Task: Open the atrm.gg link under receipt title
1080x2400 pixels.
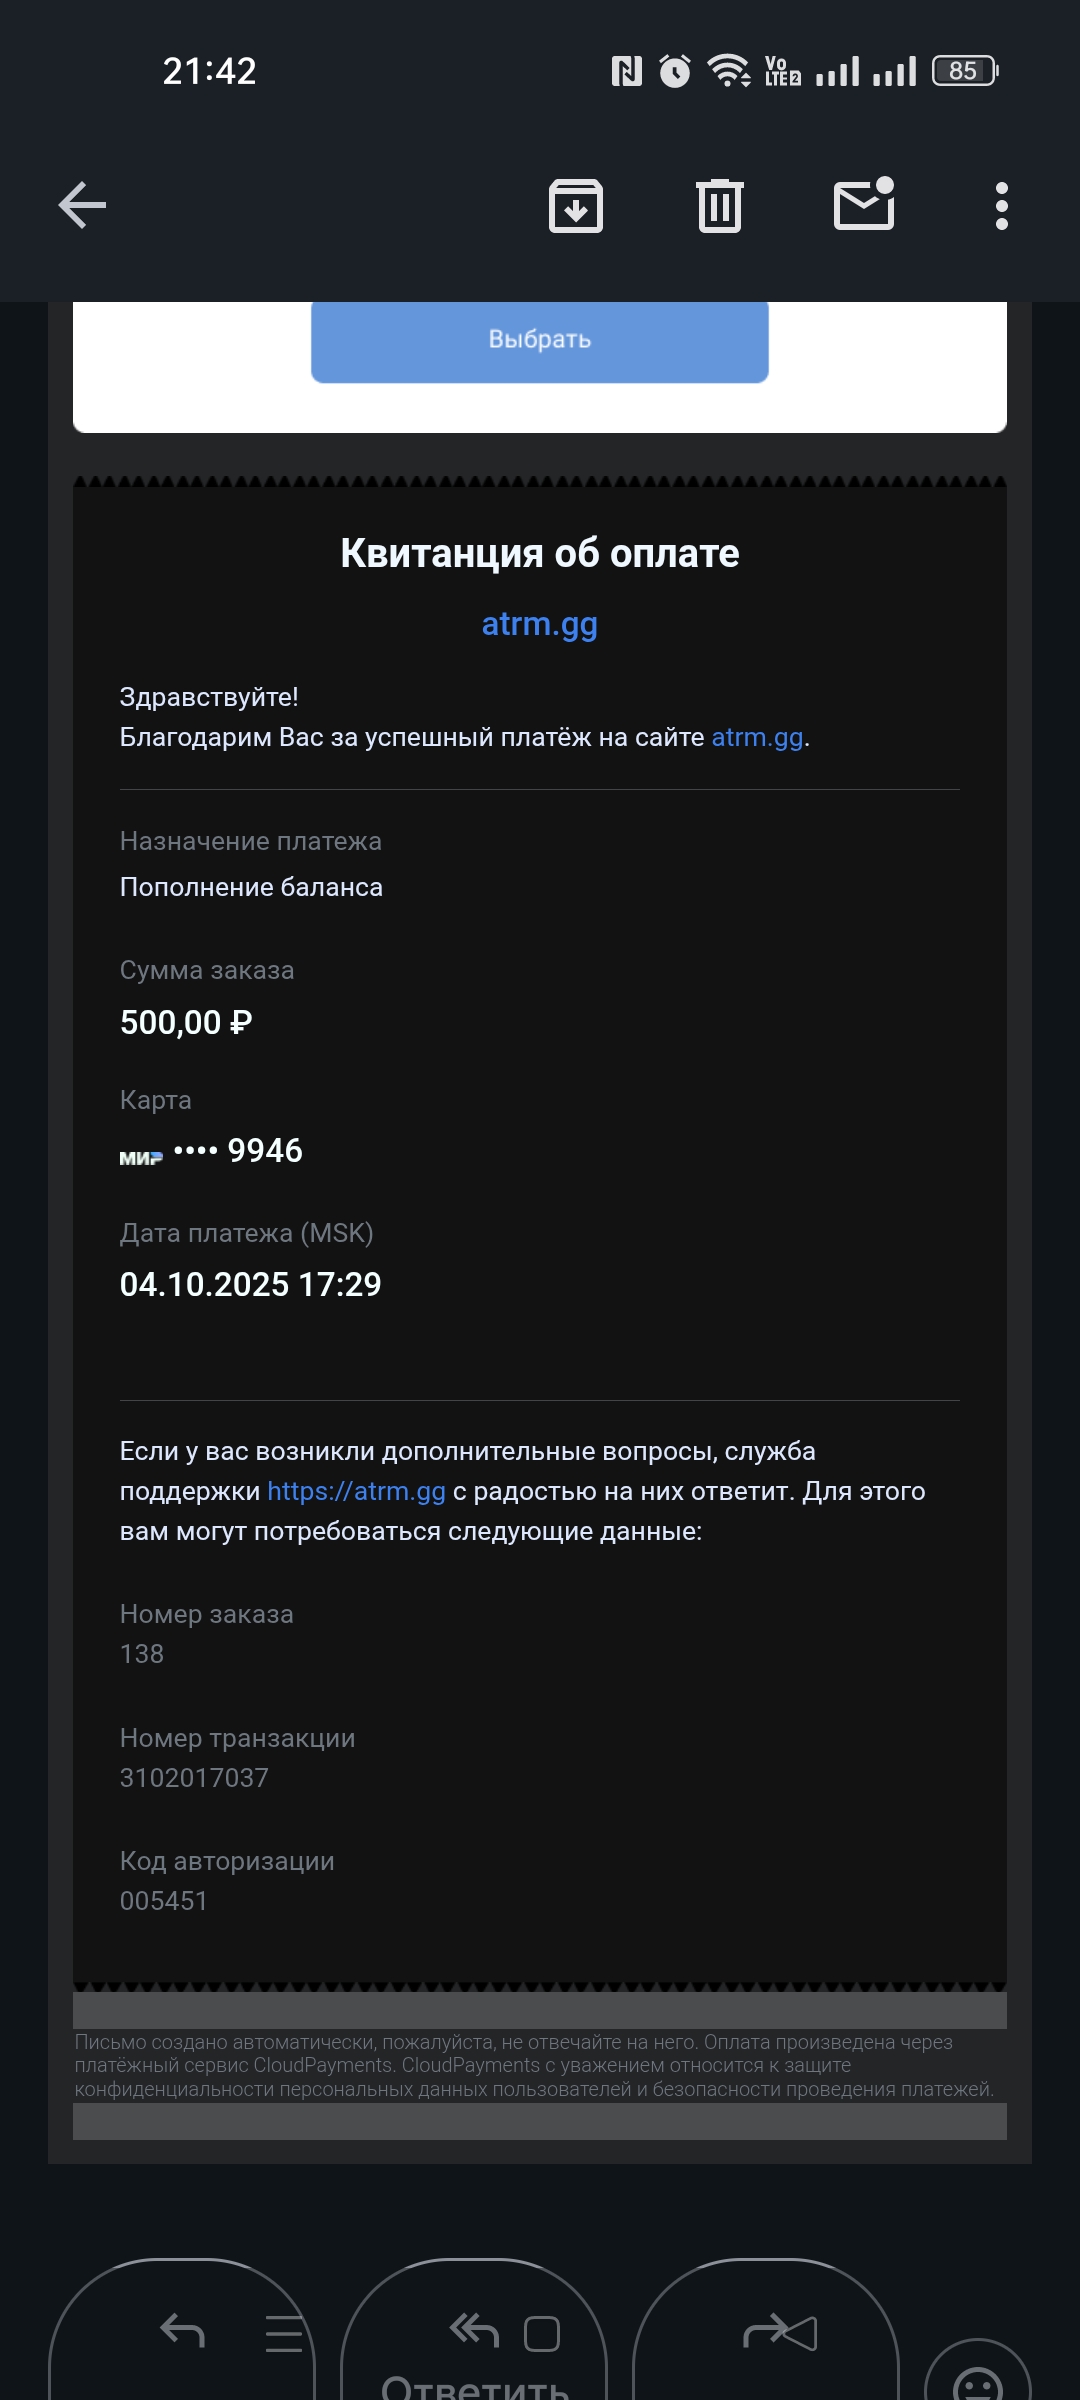Action: pos(539,624)
